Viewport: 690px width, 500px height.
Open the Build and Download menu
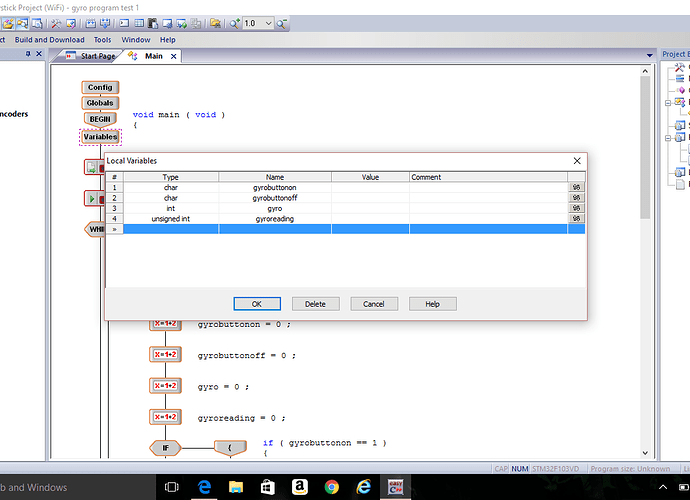coord(49,40)
